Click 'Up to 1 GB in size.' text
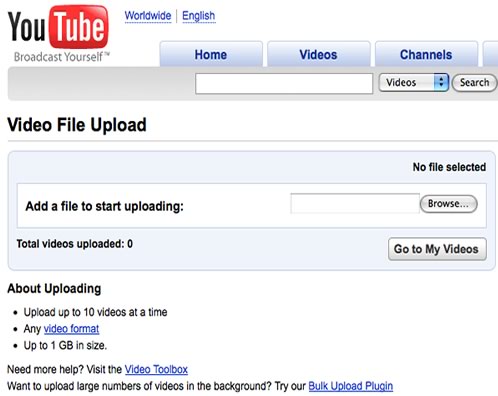The width and height of the screenshot is (498, 396). tap(65, 345)
